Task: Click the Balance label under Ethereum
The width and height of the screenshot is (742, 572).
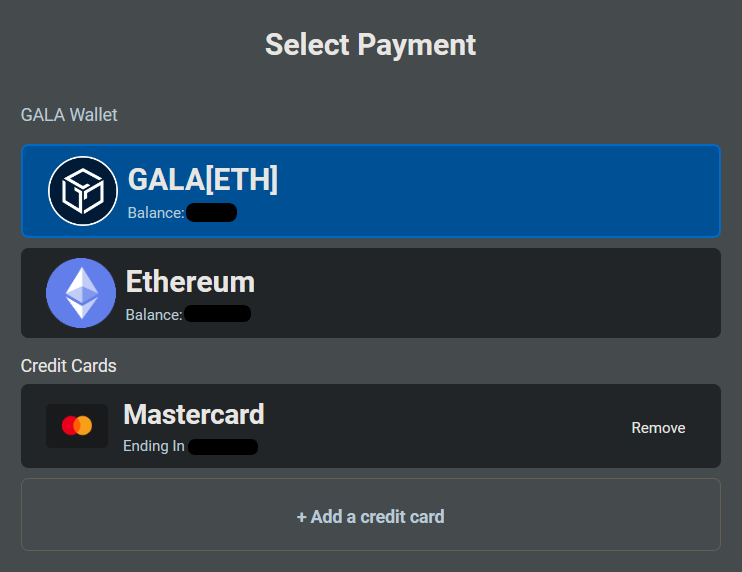Action: pos(154,315)
